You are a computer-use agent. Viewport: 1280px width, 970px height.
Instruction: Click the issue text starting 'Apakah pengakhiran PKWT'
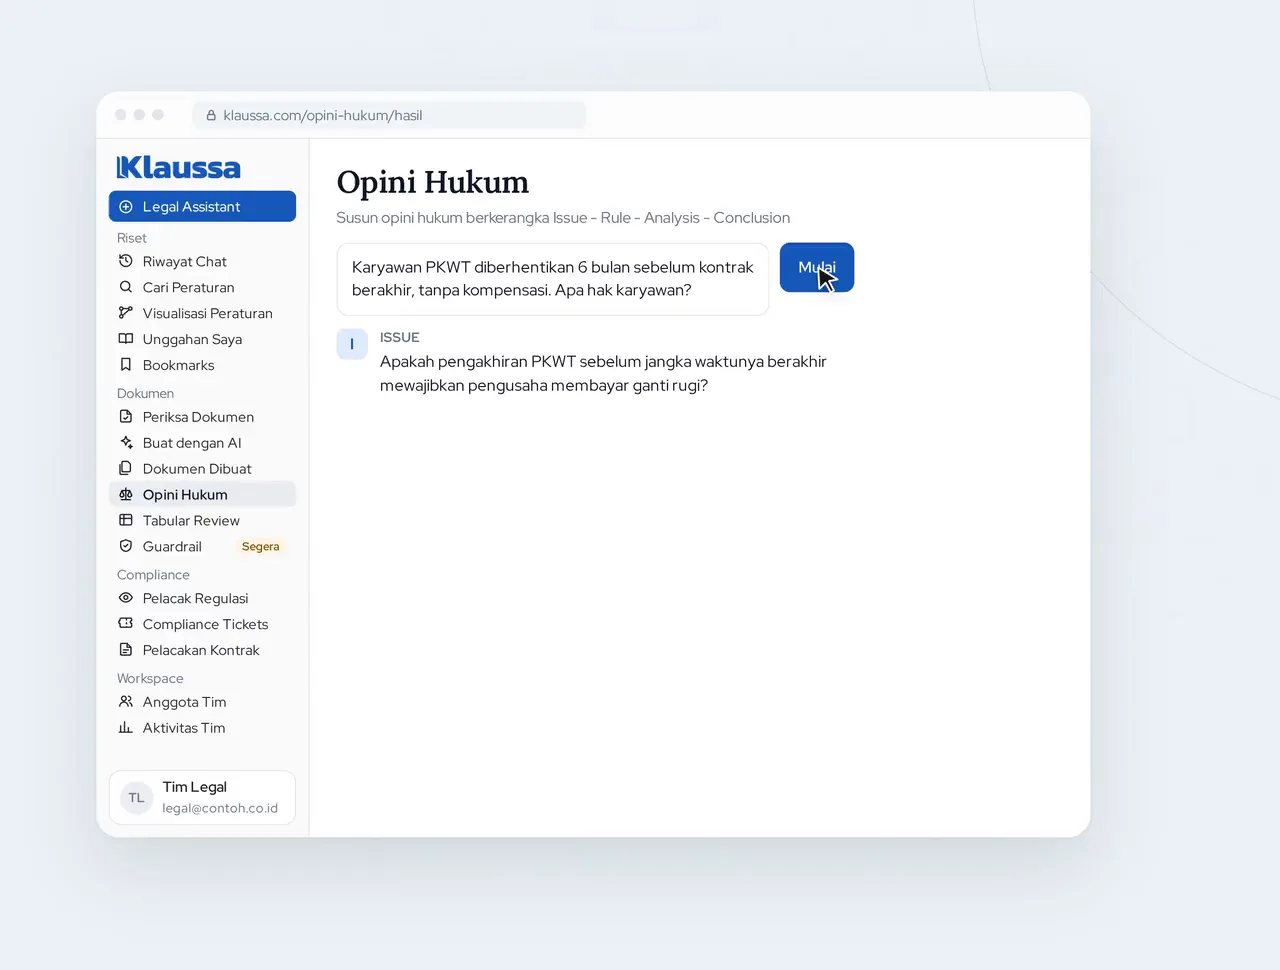pos(603,374)
